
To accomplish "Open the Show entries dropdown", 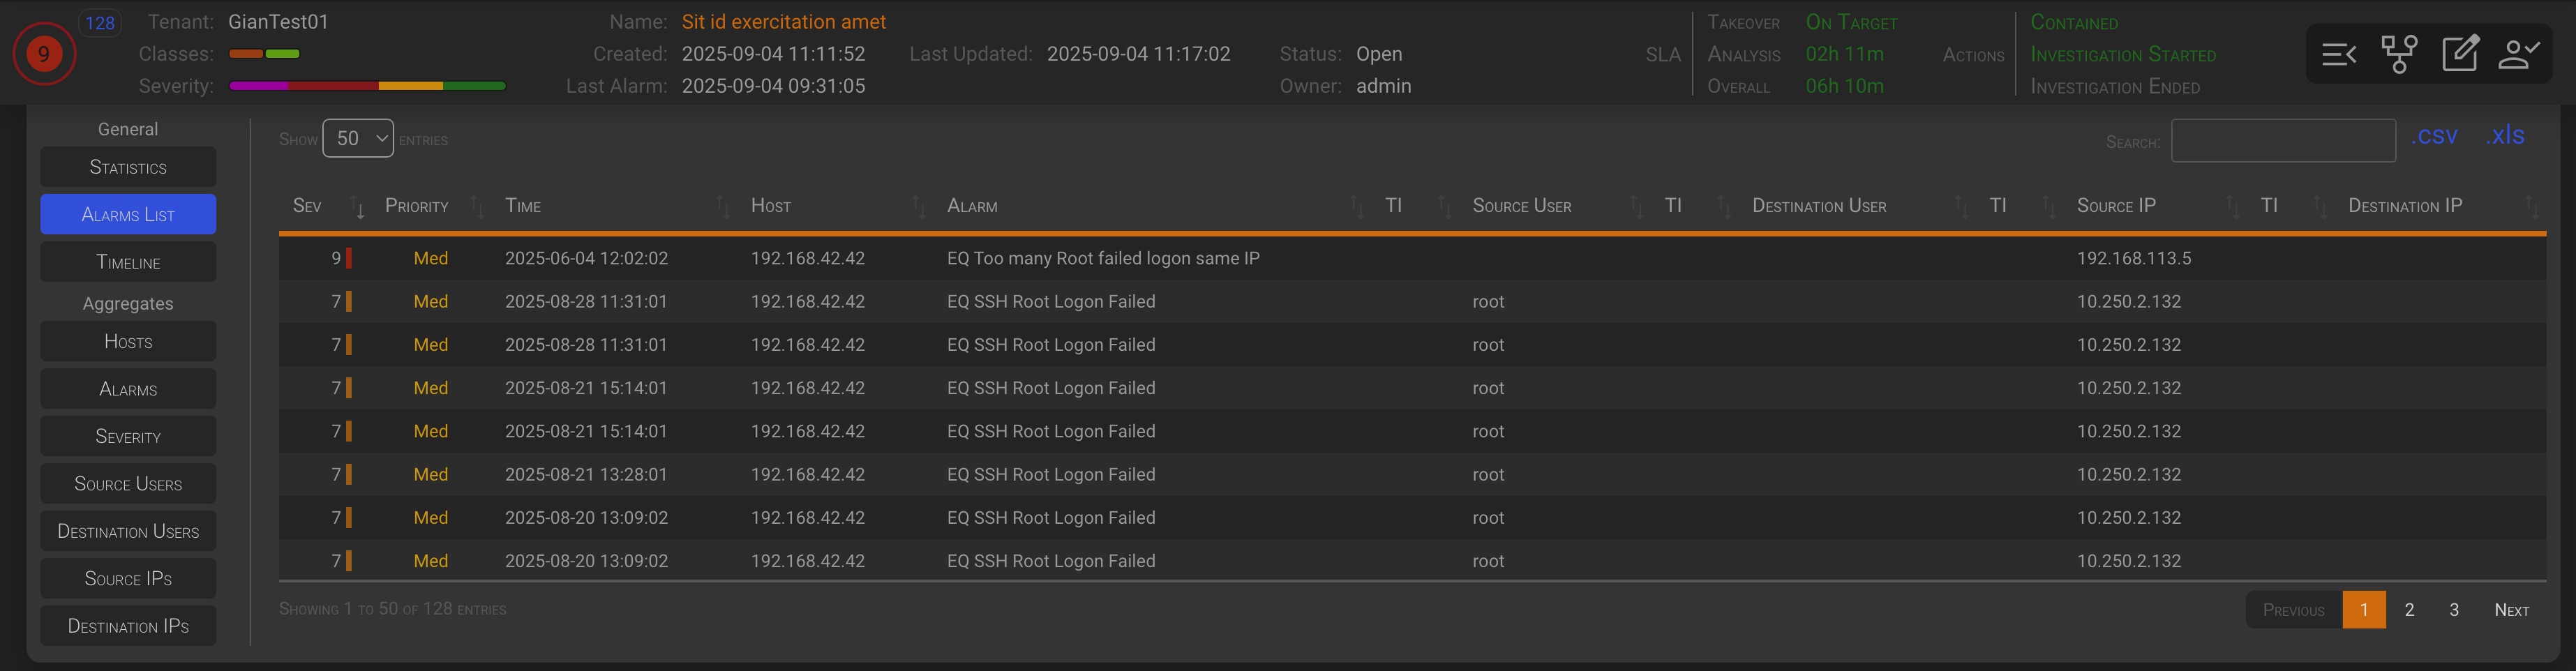I will coord(358,139).
